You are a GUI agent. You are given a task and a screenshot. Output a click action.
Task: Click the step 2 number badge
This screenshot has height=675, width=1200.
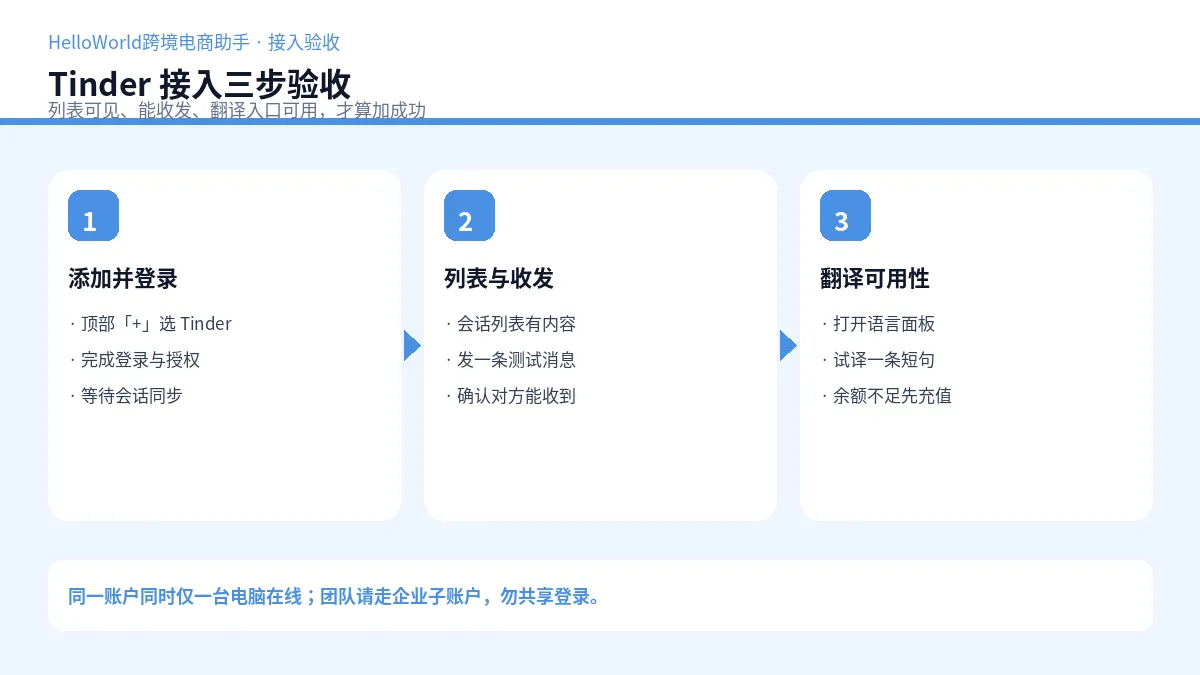[x=469, y=215]
